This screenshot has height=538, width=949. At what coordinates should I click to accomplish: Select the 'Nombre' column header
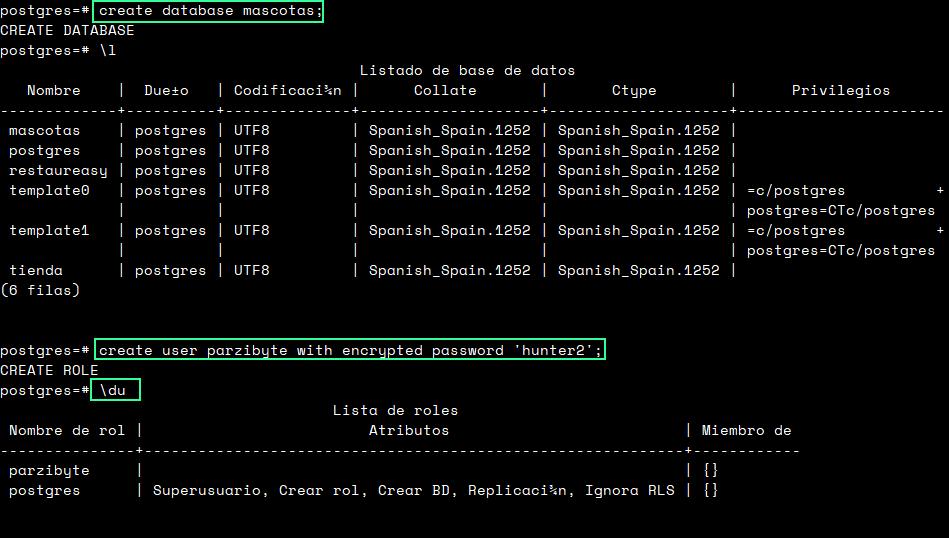54,91
